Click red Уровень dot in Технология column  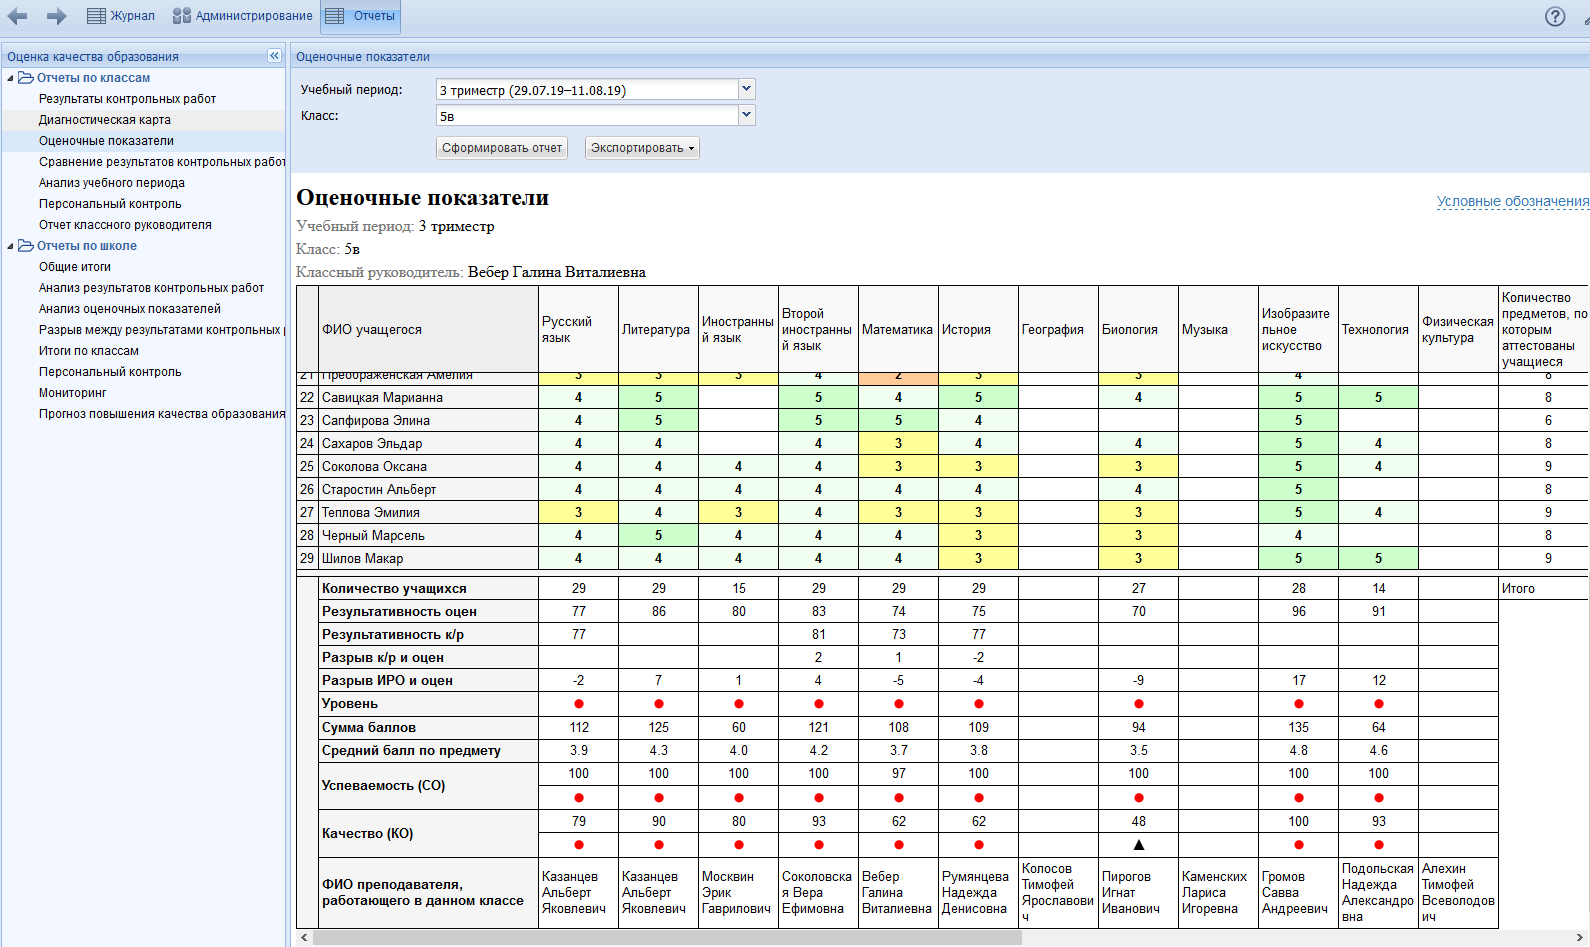pos(1379,704)
